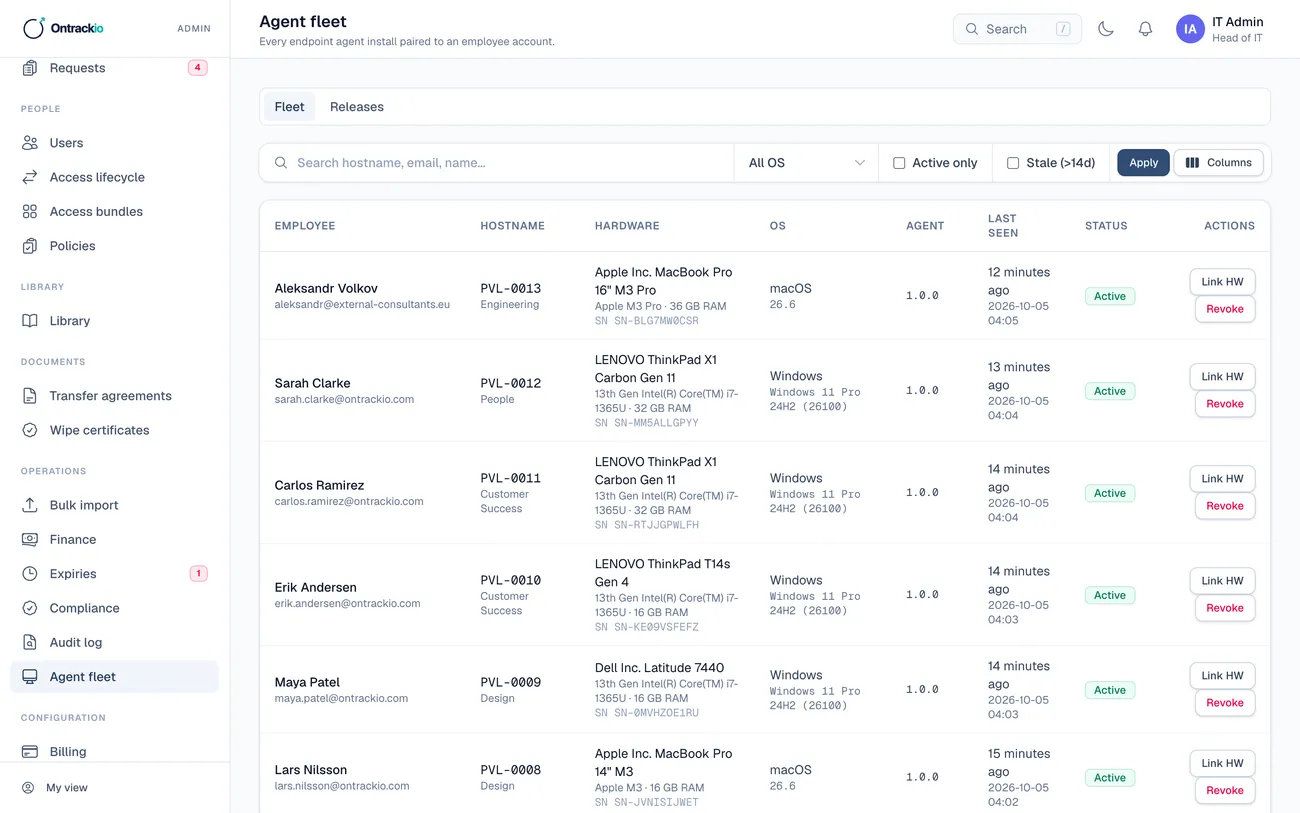Screen dimensions: 1300x813
Task: Check the Stale (>14d) checkbox
Action: point(1013,163)
